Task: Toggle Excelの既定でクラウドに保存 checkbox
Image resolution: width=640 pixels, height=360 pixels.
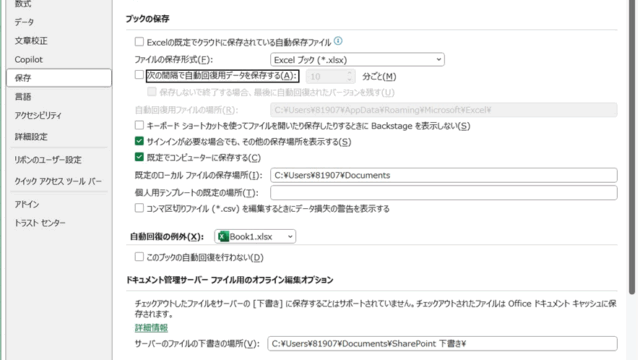Action: [139, 42]
